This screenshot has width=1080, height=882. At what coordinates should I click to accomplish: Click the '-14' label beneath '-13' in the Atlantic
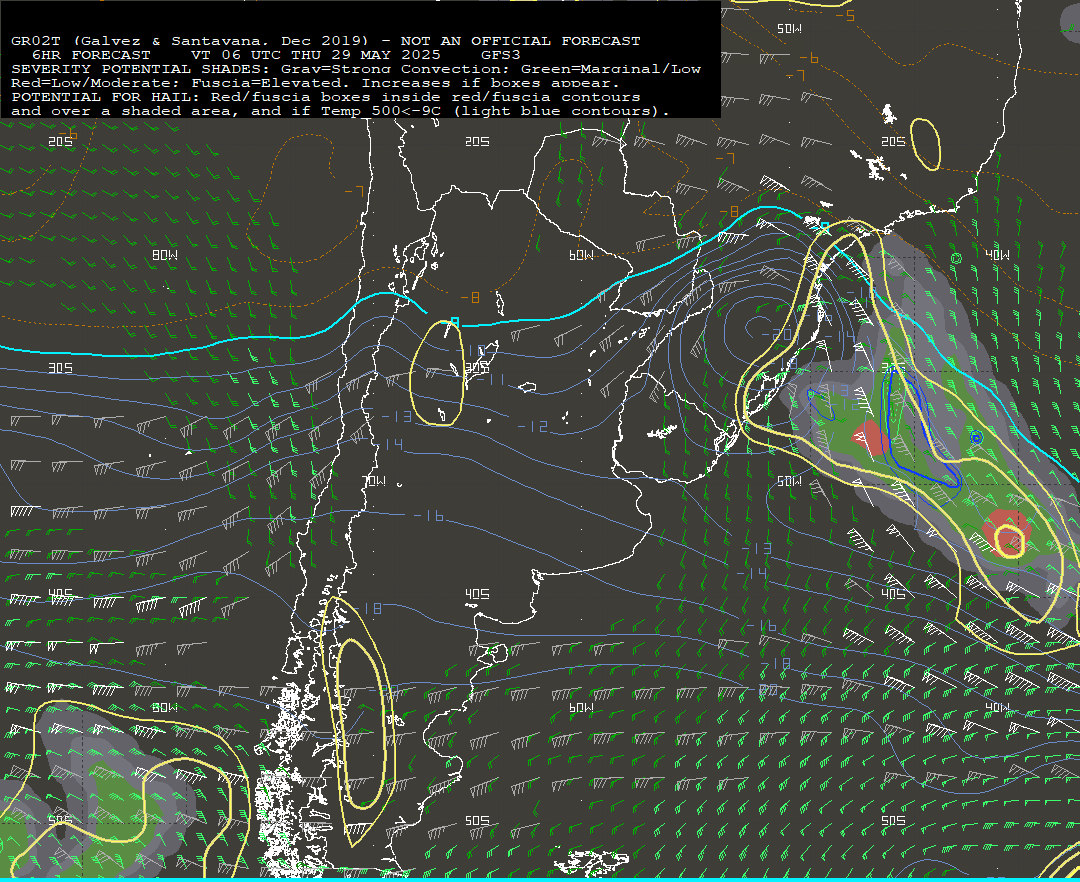(752, 573)
